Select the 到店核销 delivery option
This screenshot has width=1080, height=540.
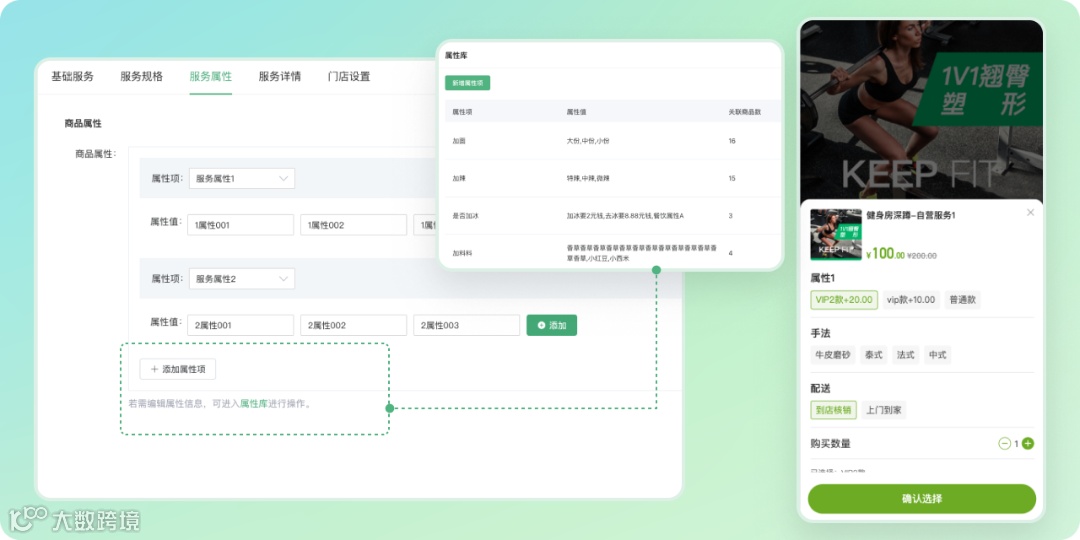coord(833,411)
